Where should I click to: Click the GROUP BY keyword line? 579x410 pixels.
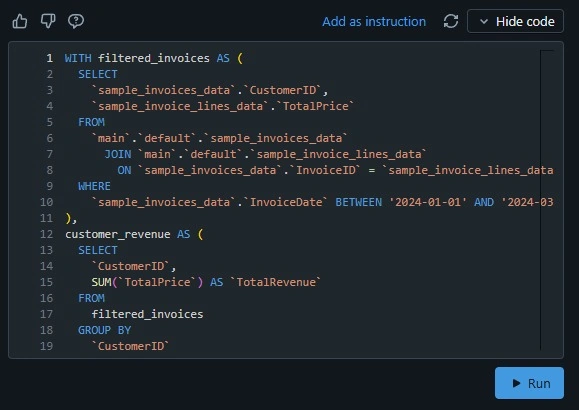pos(105,330)
